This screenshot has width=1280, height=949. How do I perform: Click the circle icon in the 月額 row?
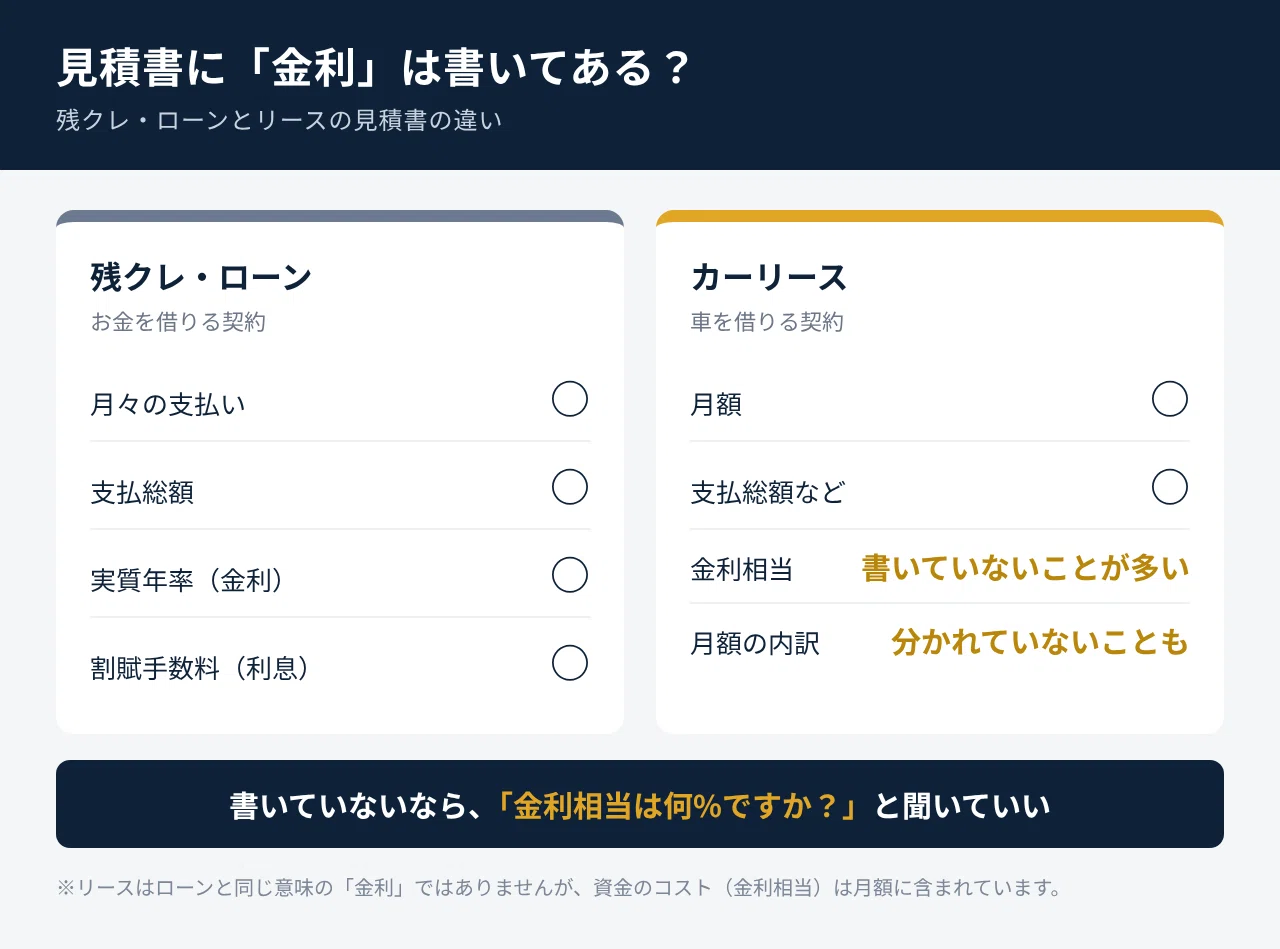(1170, 399)
